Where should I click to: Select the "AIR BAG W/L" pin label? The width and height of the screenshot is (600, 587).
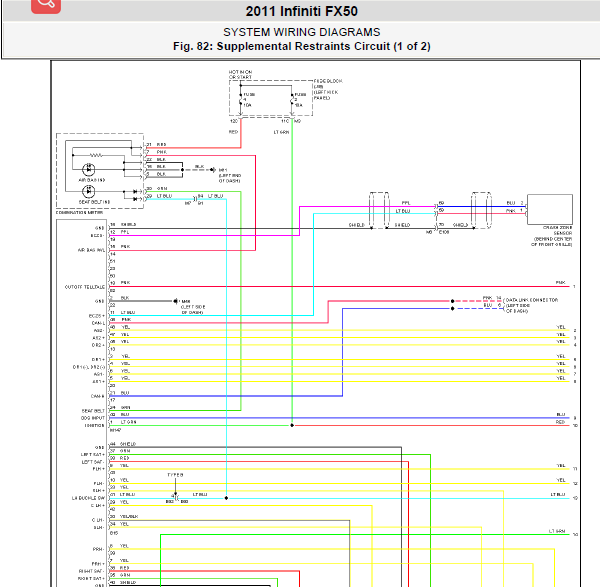(x=91, y=250)
